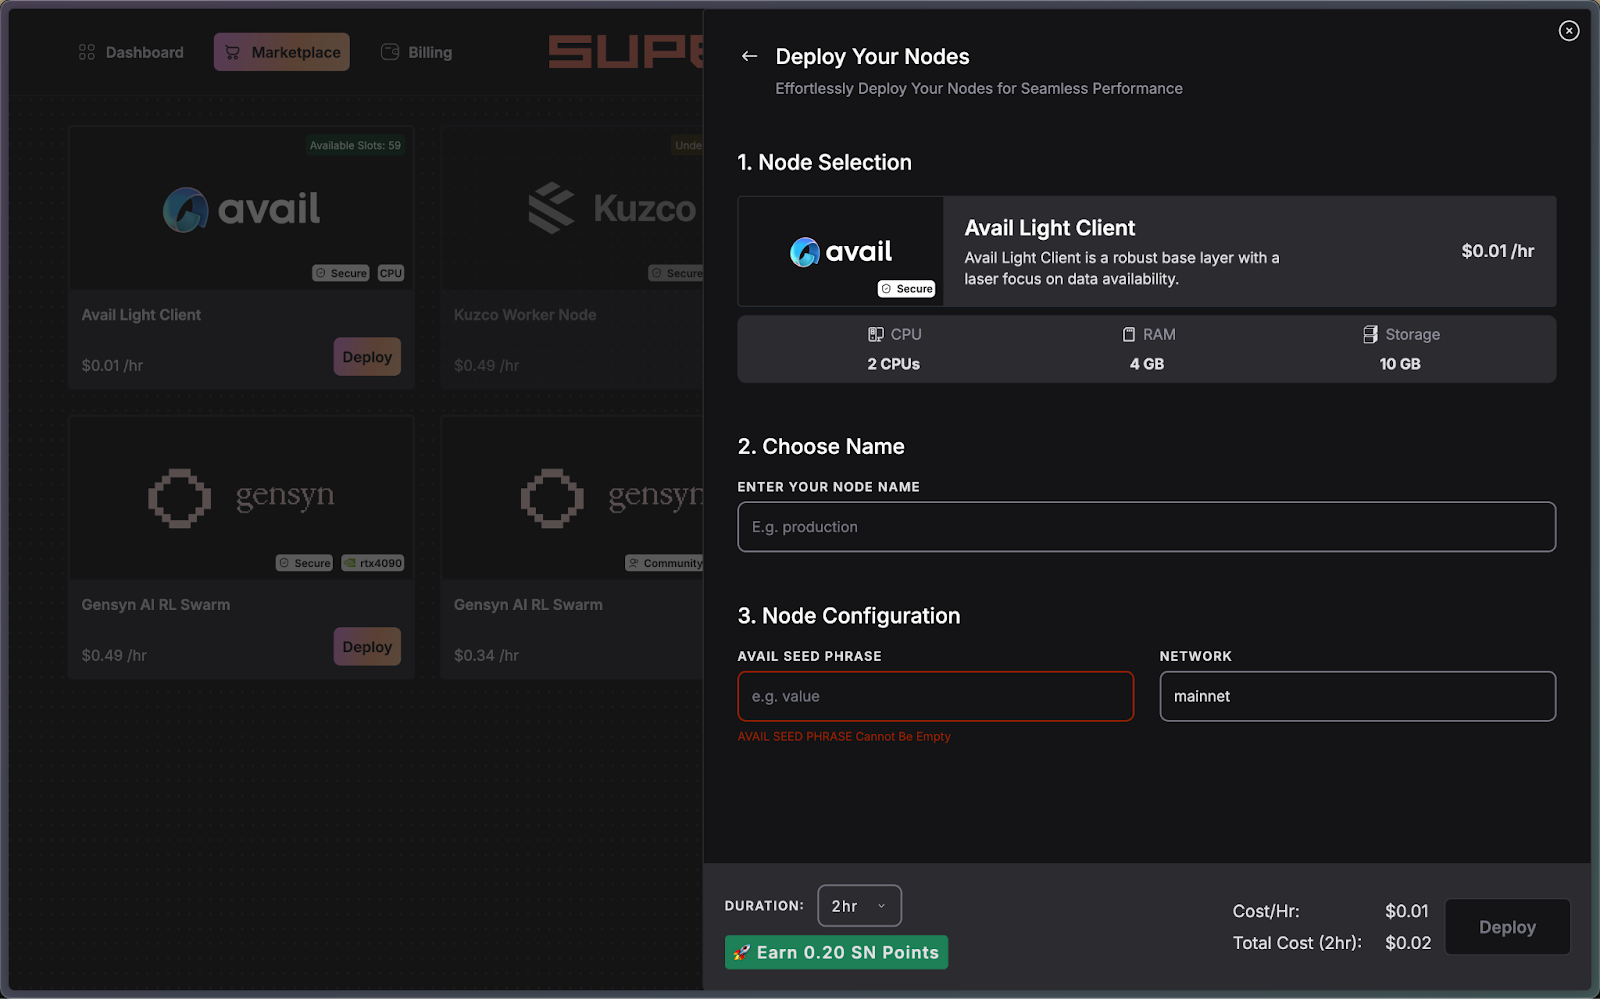Click the $0.49 /hr Kuzco price
This screenshot has height=999, width=1600.
click(486, 365)
